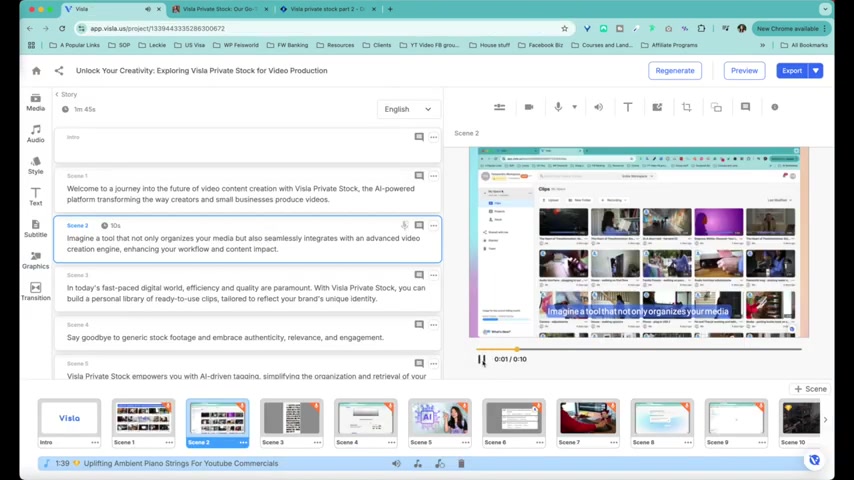Viewport: 854px width, 480px height.
Task: Open the Audio panel in sidebar
Action: click(35, 134)
